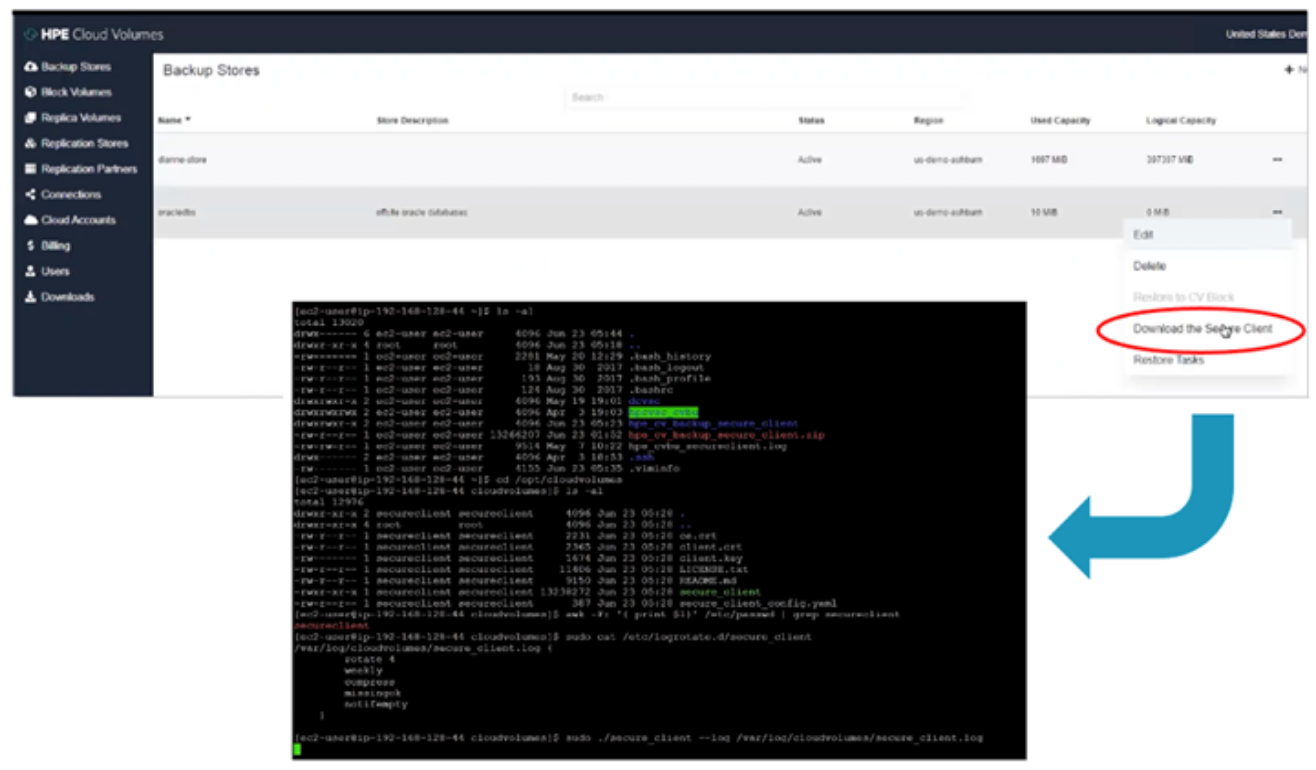Click the Replication Stores sidebar icon
Image resolution: width=1316 pixels, height=770 pixels.
pos(30,144)
